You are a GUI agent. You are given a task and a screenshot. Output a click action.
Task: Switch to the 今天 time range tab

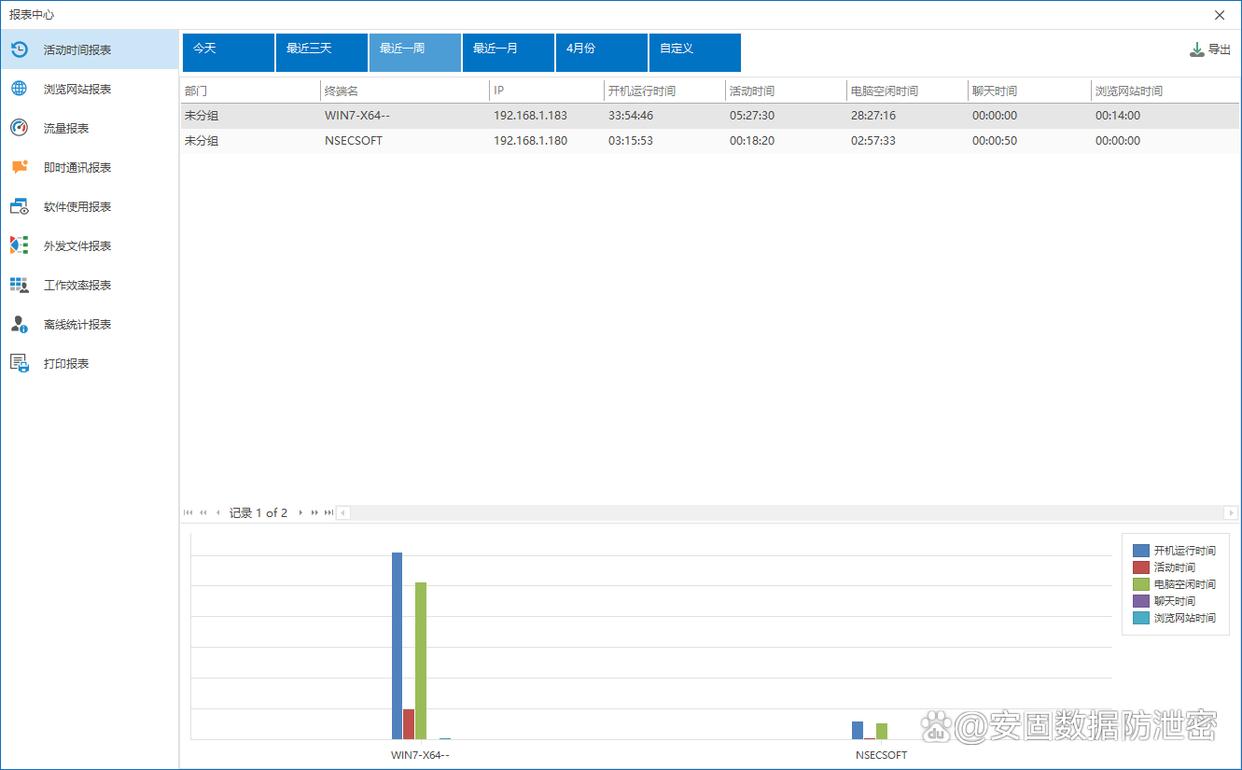click(x=228, y=52)
